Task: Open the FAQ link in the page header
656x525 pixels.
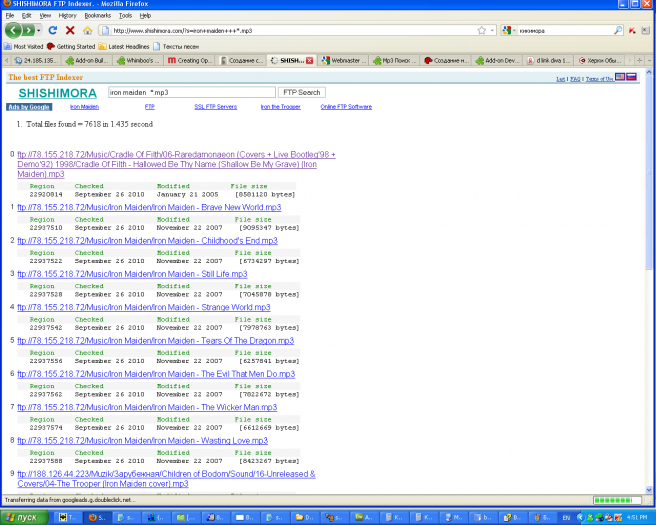Action: (575, 79)
